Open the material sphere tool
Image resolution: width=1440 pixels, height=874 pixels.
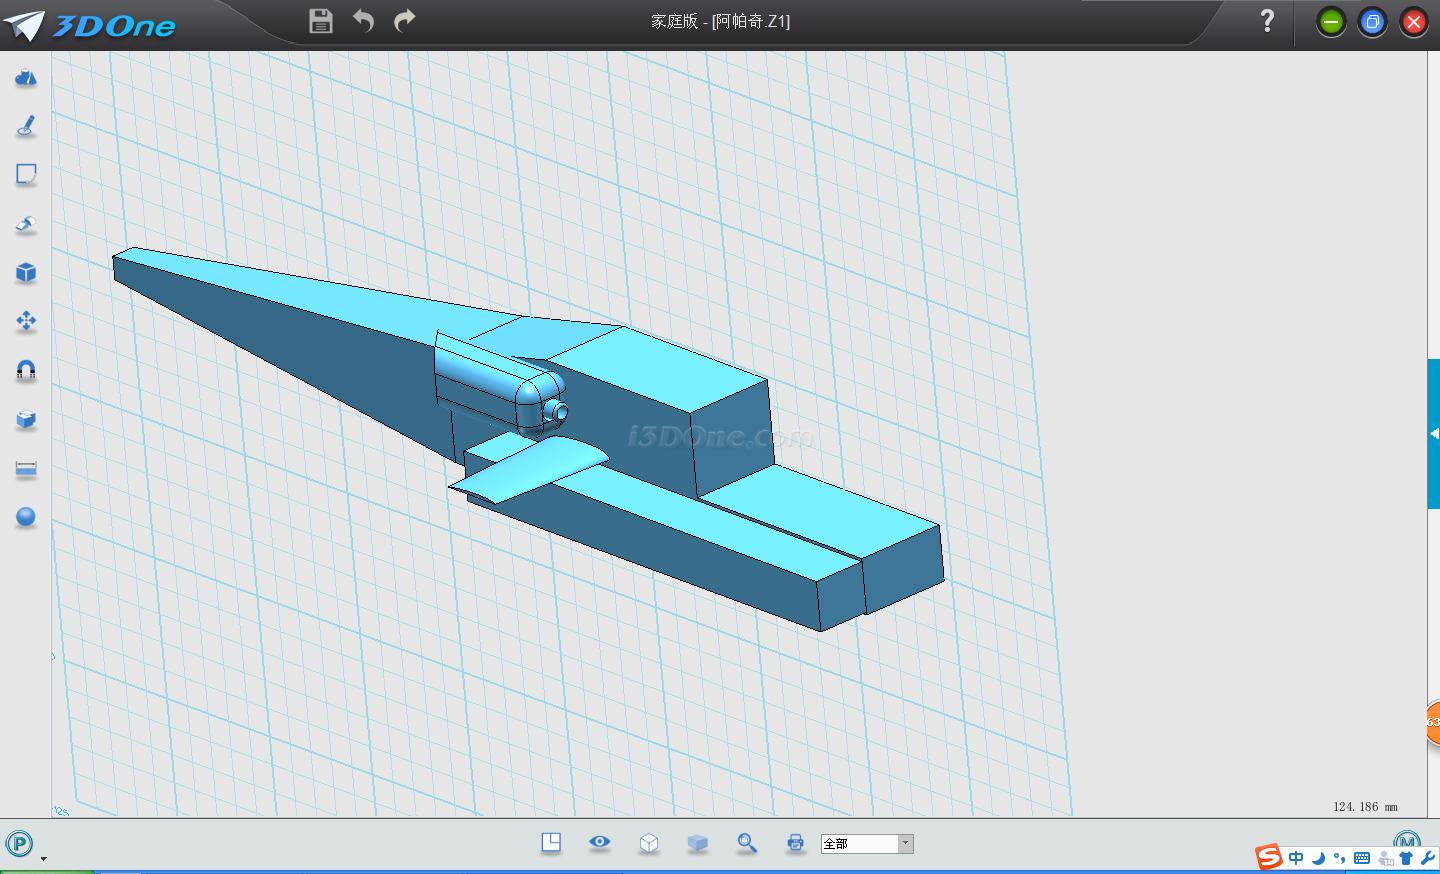[x=26, y=517]
